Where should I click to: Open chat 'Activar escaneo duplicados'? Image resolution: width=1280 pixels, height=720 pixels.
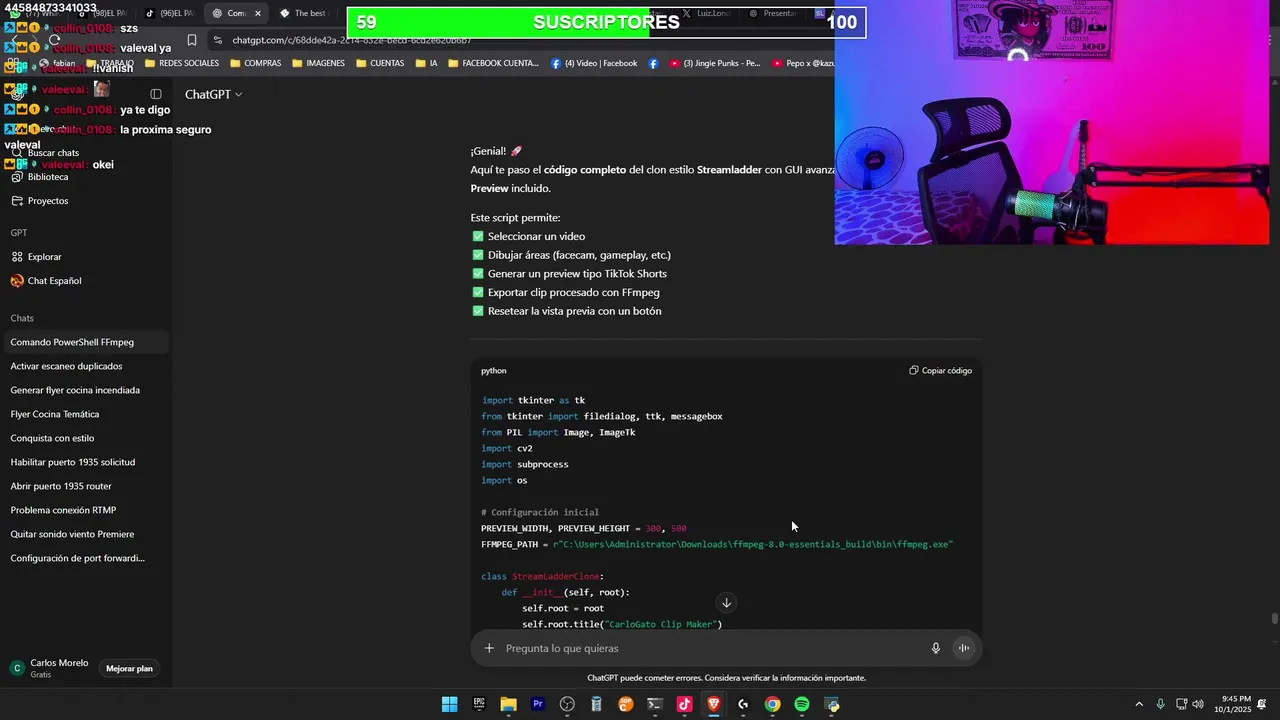point(86,366)
